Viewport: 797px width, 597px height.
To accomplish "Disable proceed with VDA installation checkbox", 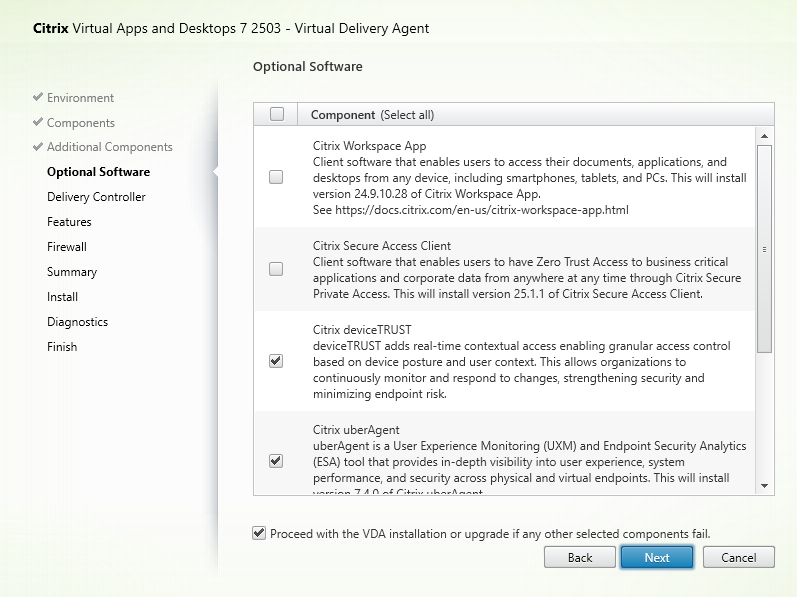I will coord(260,533).
